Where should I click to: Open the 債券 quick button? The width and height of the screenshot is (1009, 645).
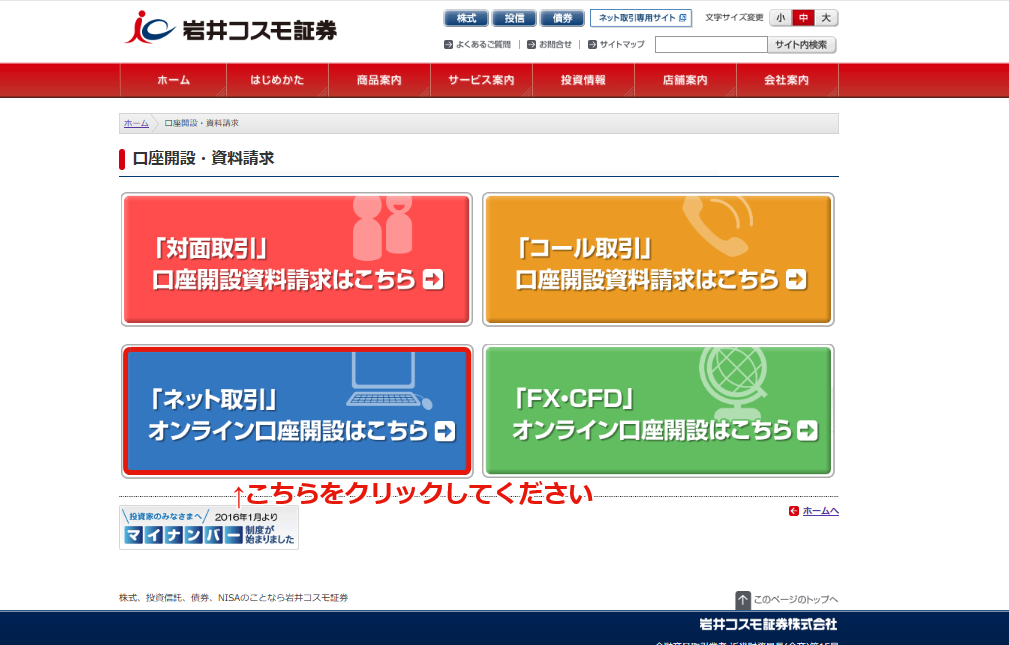coord(562,18)
